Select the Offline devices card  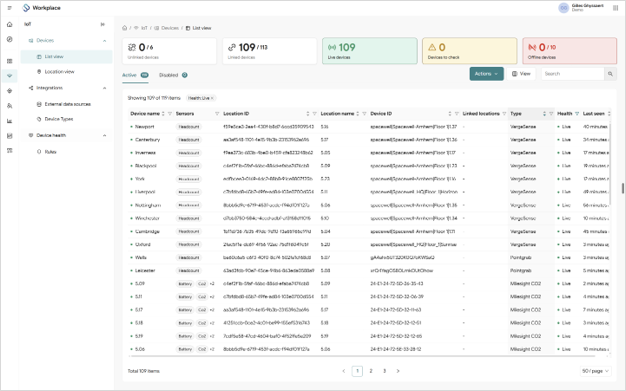[570, 51]
